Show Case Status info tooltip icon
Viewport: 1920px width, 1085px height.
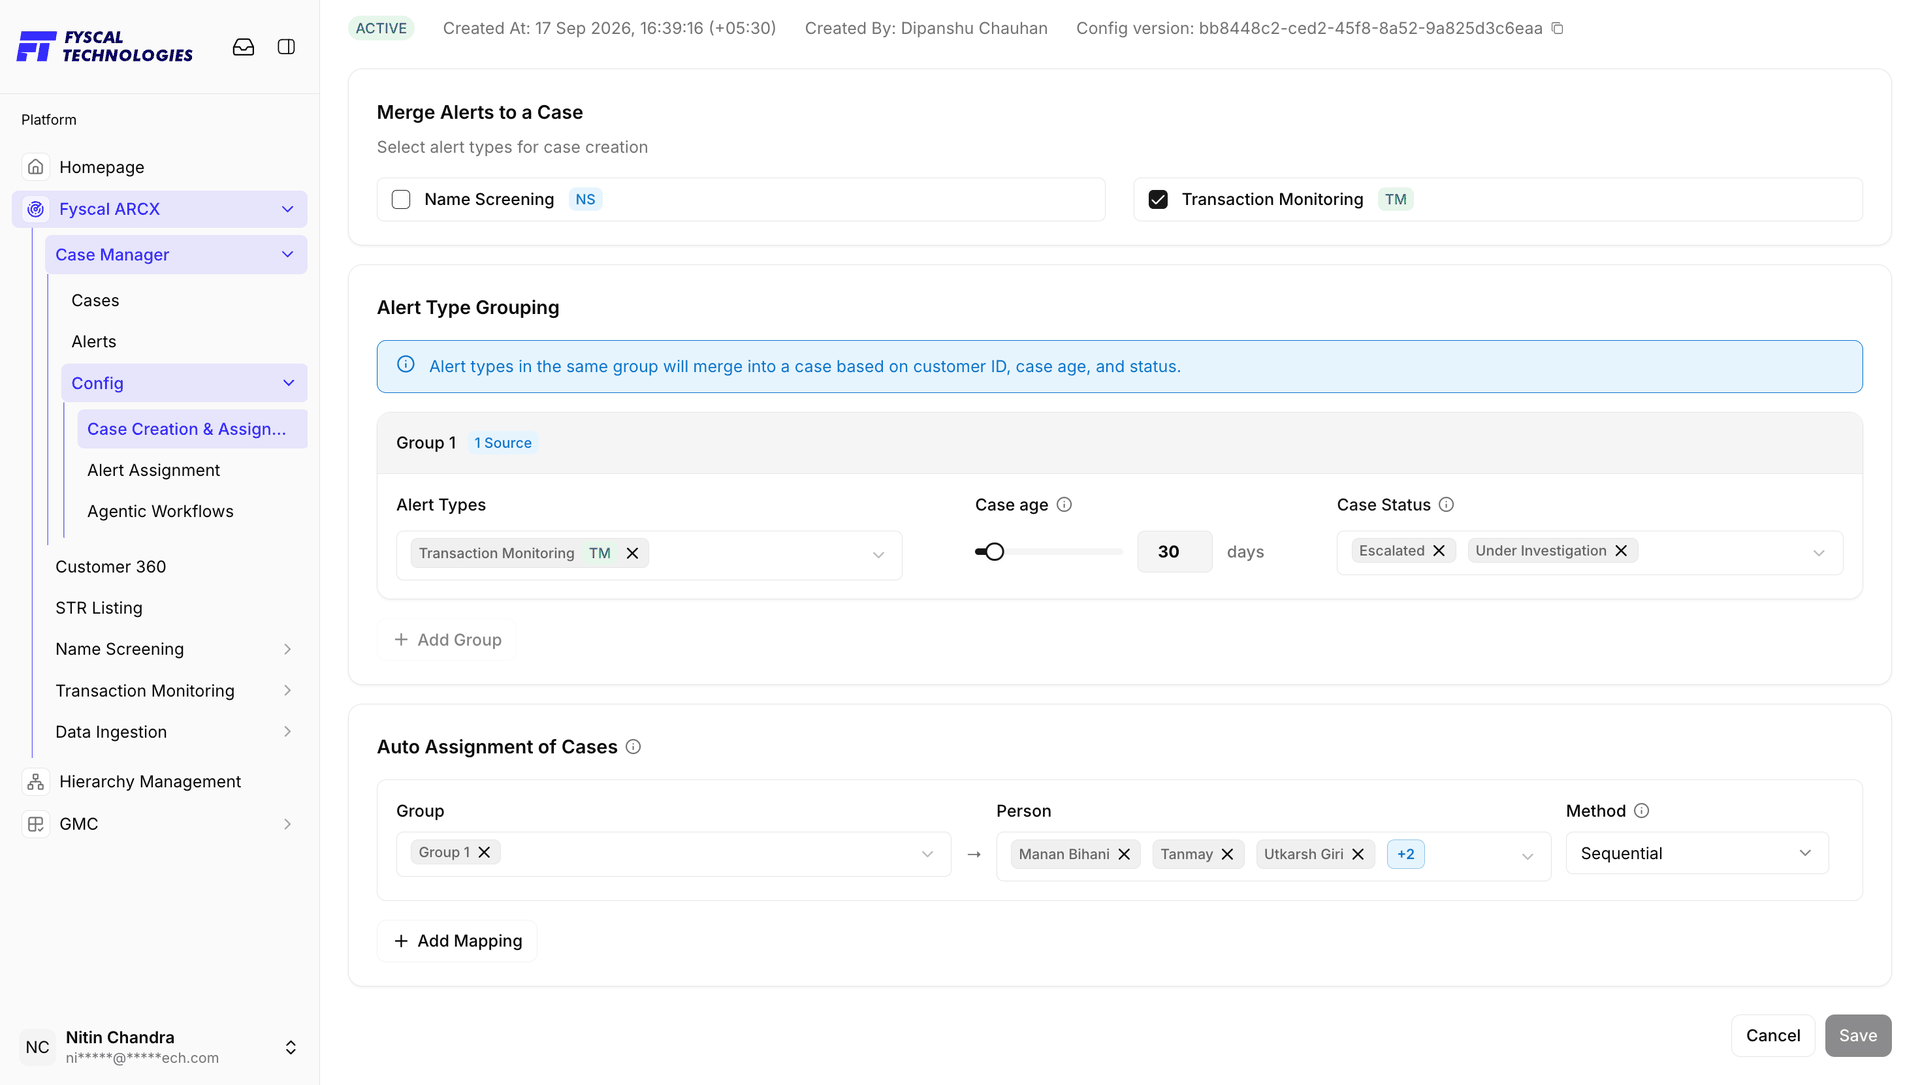(x=1446, y=505)
